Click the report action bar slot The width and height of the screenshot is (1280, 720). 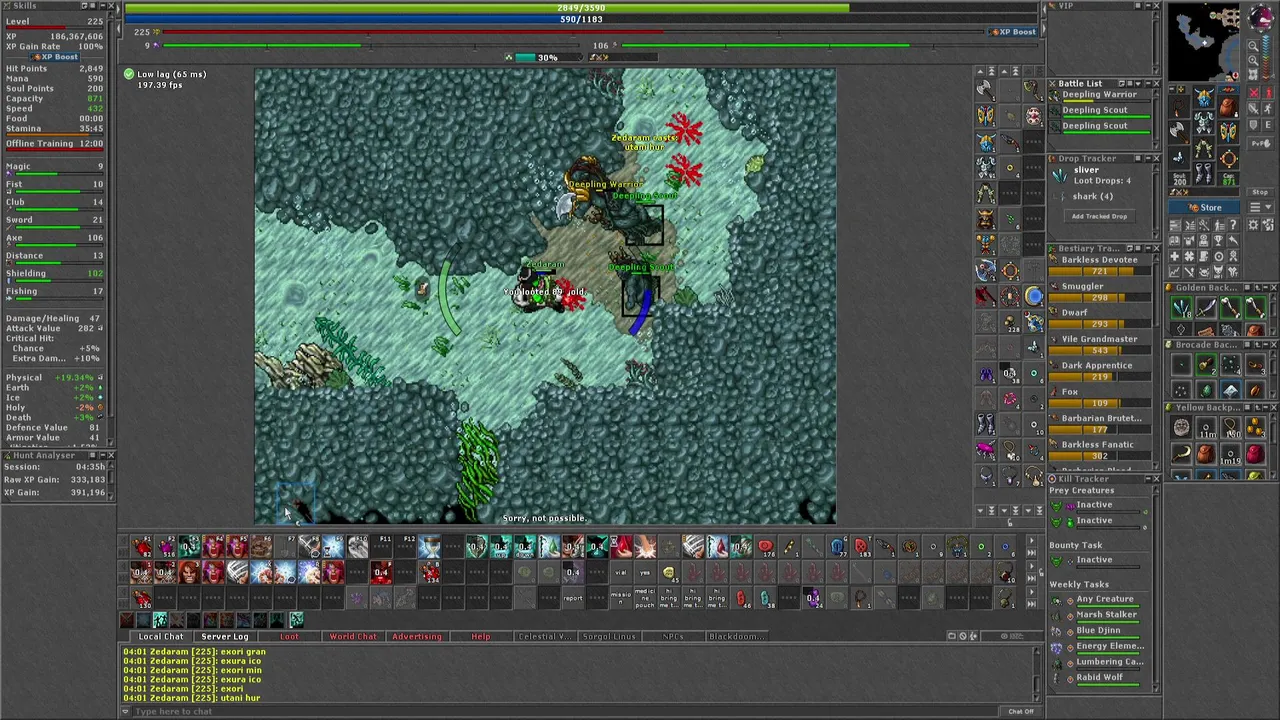coord(573,597)
